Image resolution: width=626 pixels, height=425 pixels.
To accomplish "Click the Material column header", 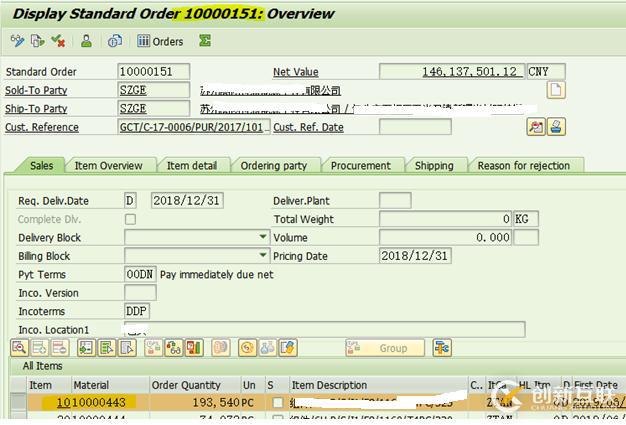I will coord(91,385).
